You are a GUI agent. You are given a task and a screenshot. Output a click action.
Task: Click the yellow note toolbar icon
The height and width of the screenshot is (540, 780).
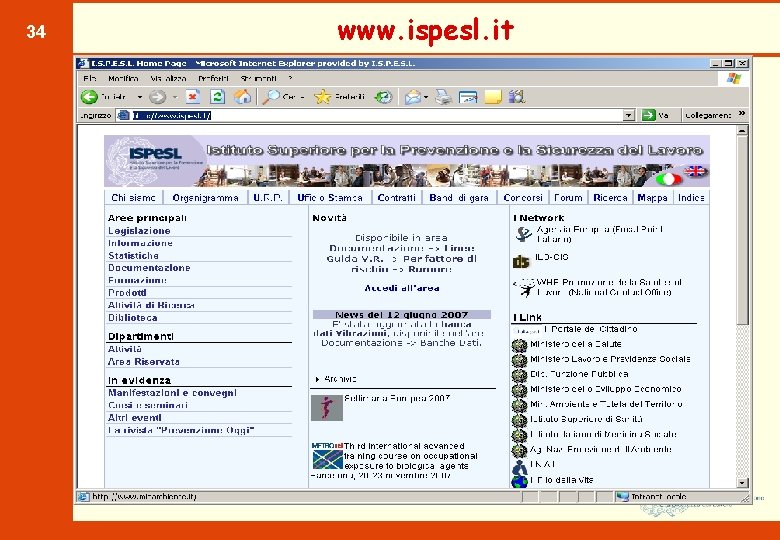pyautogui.click(x=493, y=97)
